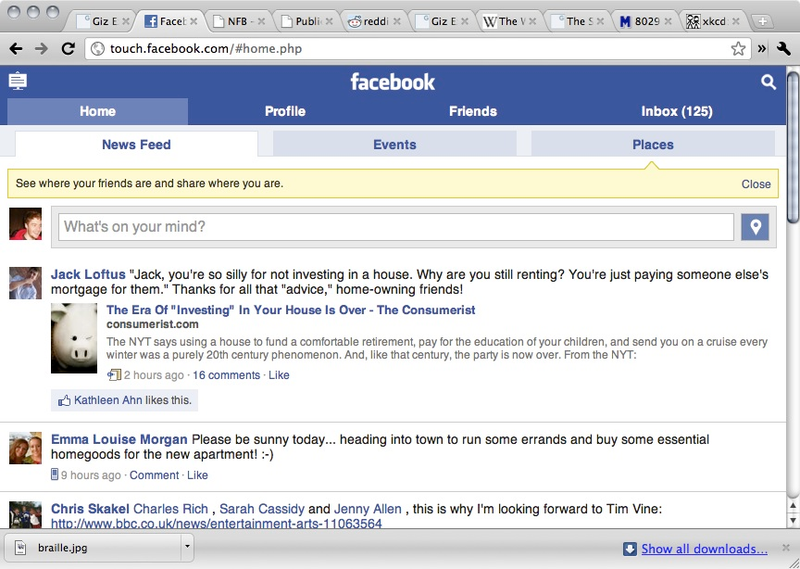Click Show all downloads link
Image resolution: width=800 pixels, height=569 pixels.
[704, 549]
